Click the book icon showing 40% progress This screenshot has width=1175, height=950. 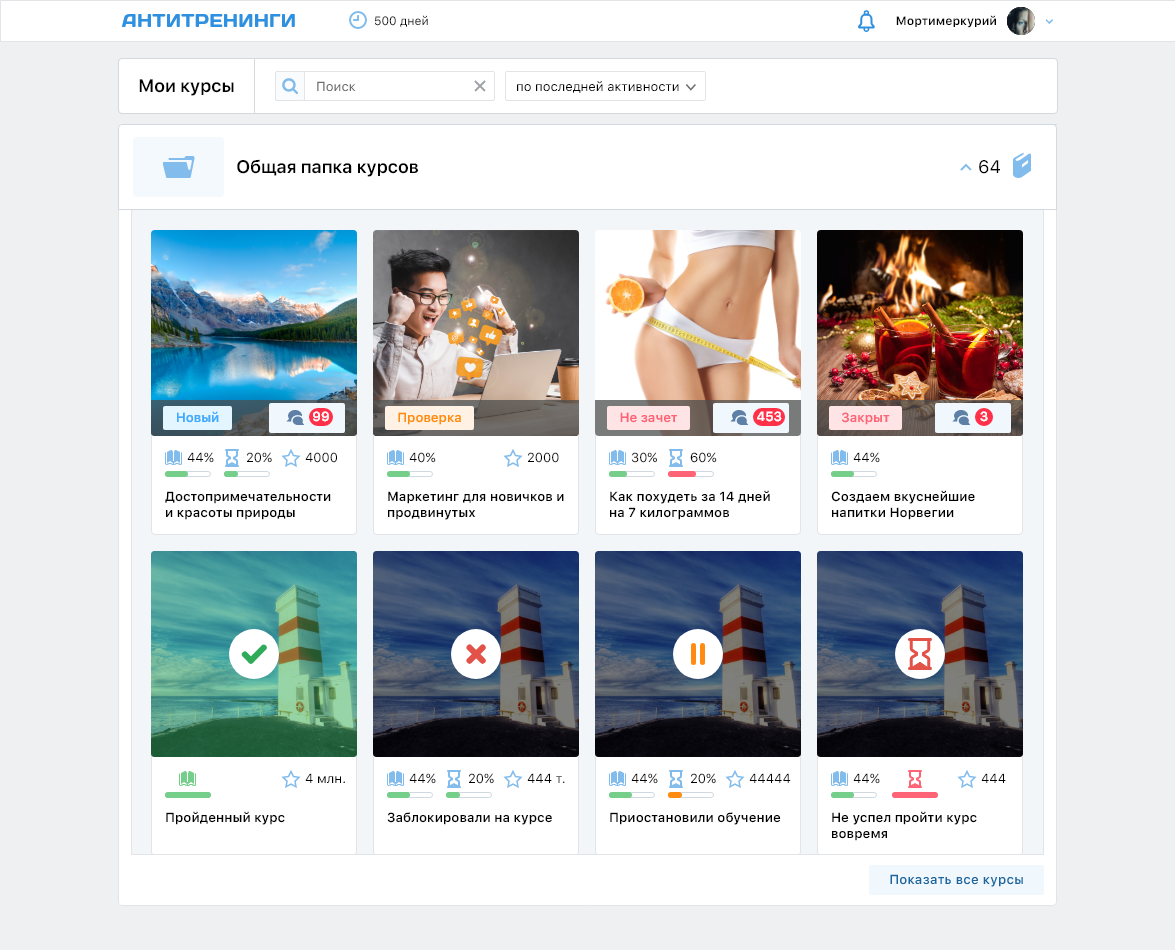(396, 457)
